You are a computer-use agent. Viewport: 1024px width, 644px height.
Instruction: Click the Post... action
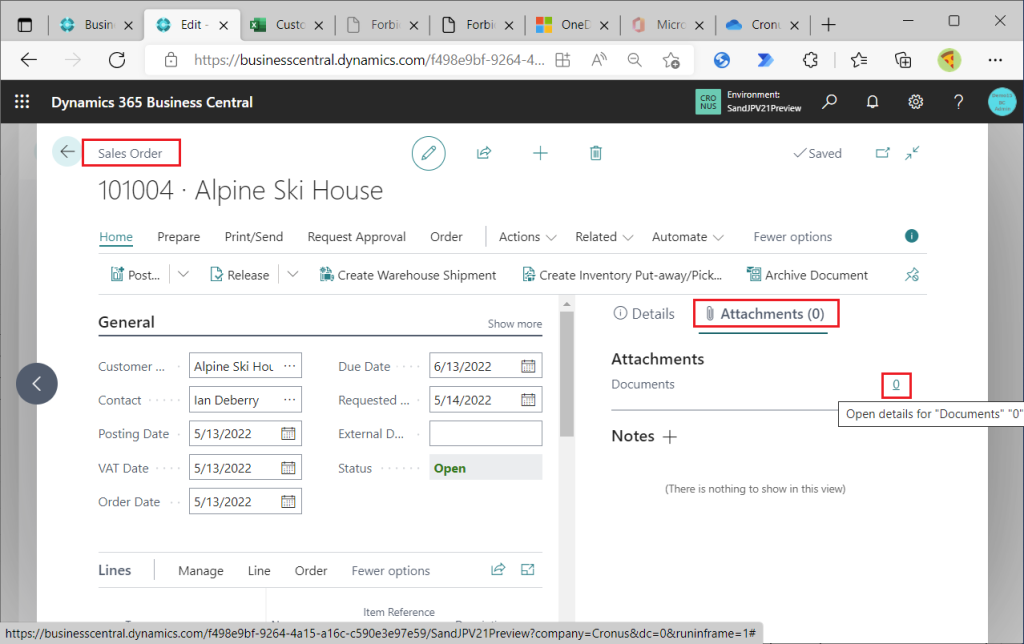tap(135, 275)
